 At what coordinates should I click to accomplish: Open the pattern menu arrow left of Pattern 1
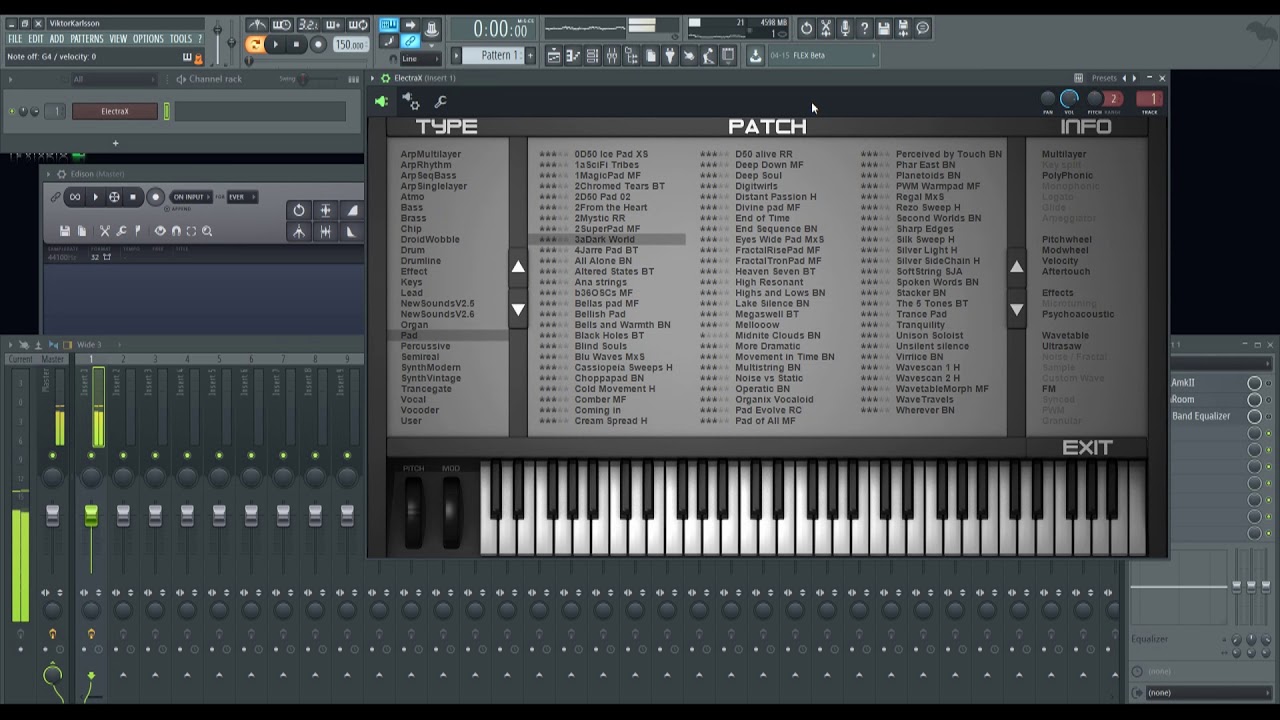click(x=457, y=55)
